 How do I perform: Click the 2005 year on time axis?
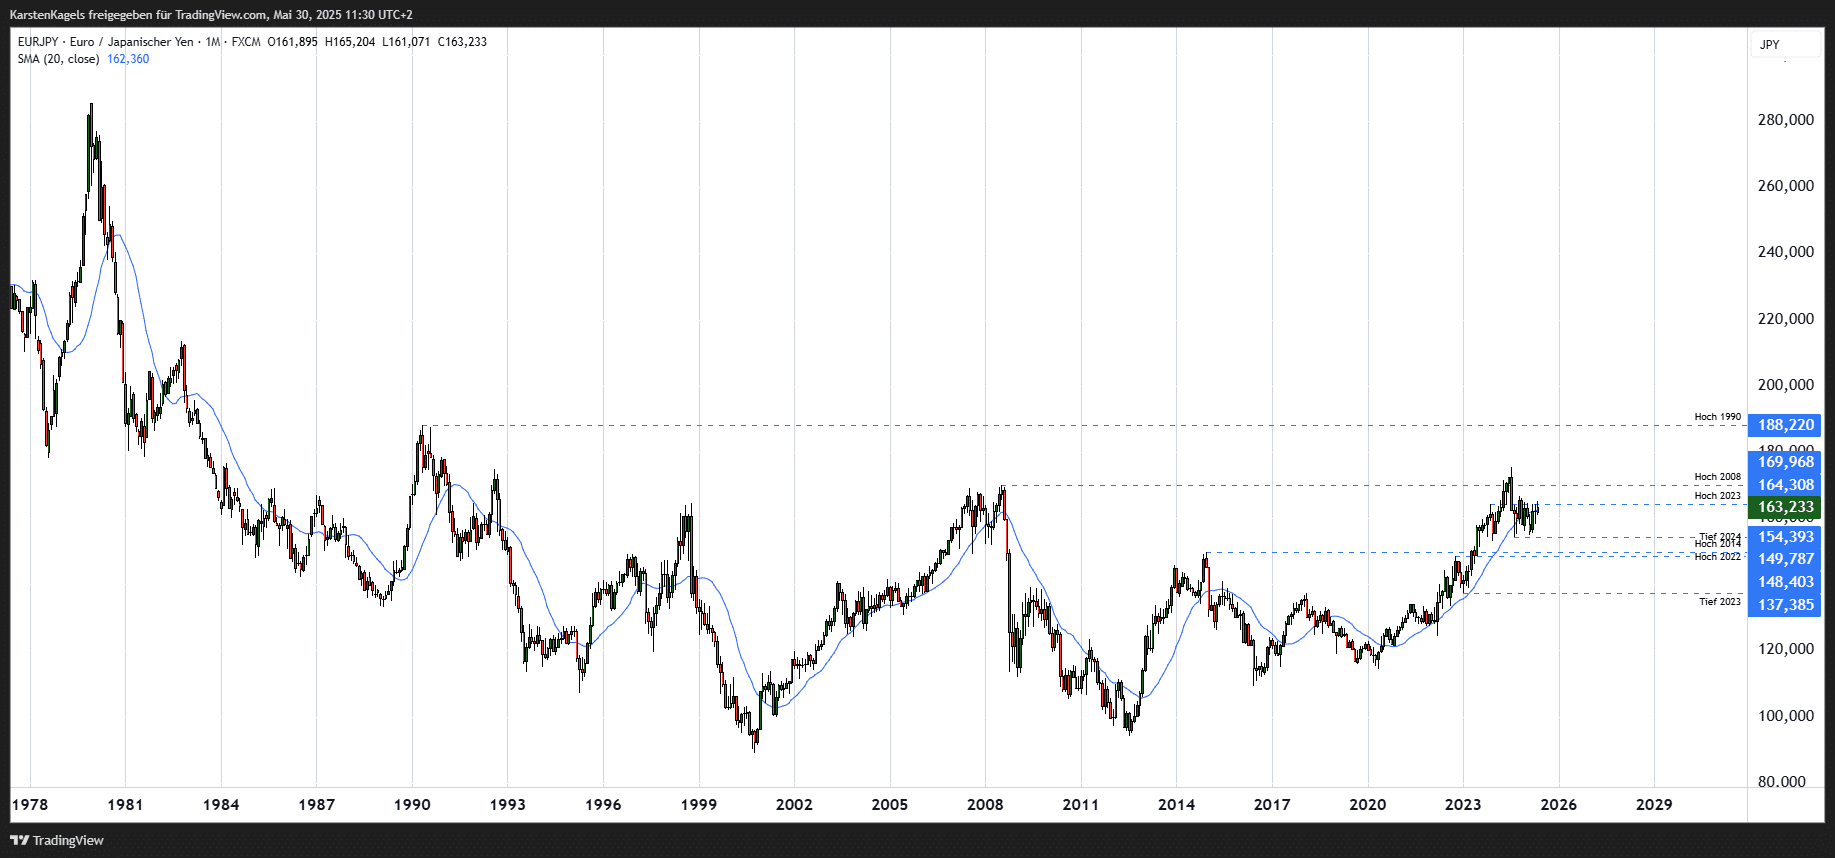tap(889, 805)
